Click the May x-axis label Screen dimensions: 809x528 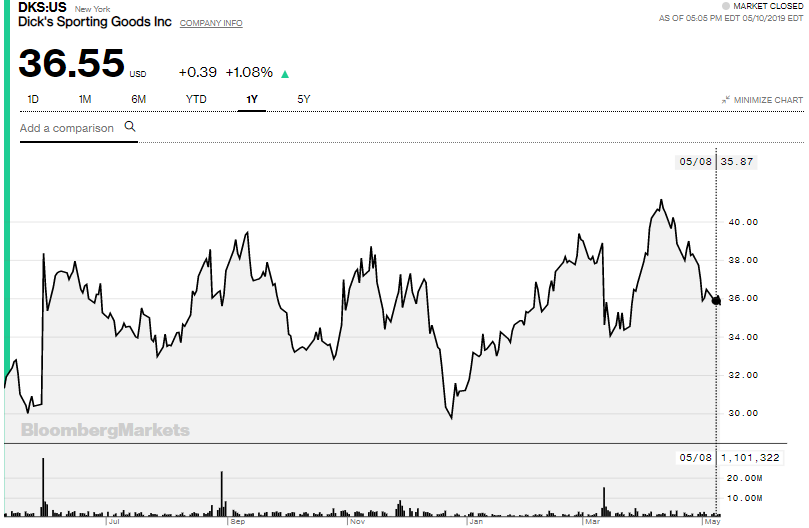(x=713, y=522)
